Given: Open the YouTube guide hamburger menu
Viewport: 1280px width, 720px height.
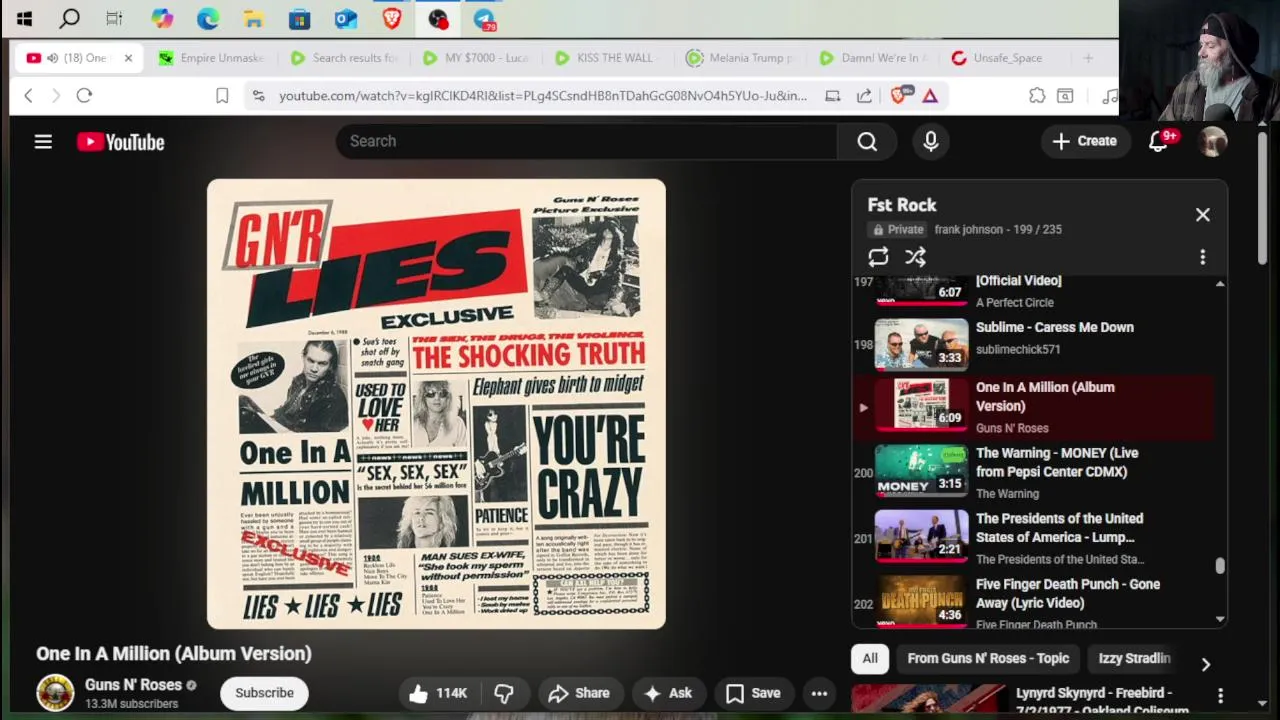Looking at the screenshot, I should [43, 142].
